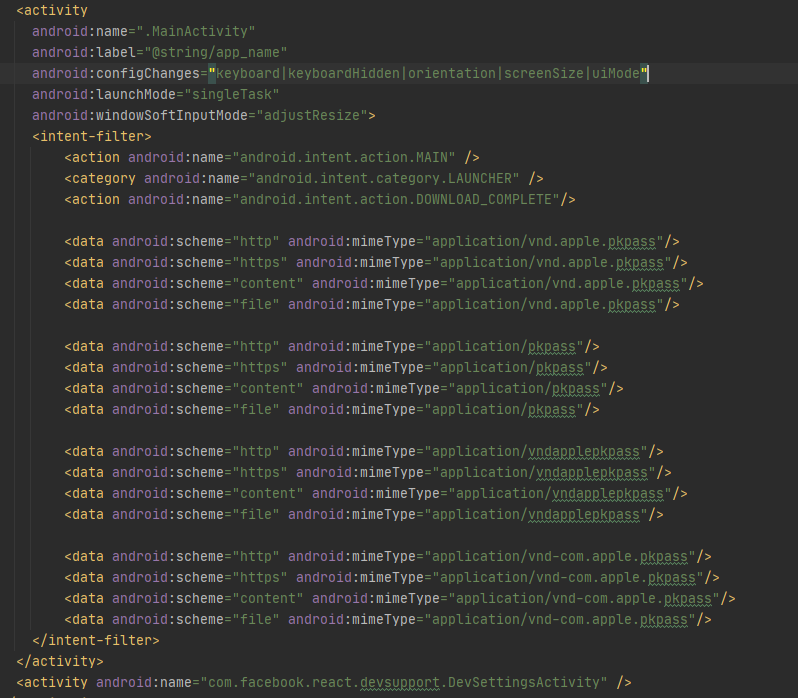This screenshot has height=698, width=798.
Task: Click the opening activity tag with no attributes
Action: (52, 10)
